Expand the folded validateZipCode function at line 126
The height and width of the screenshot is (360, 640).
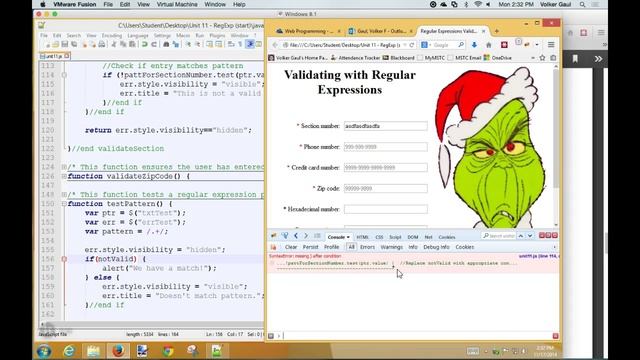pyautogui.click(x=64, y=176)
